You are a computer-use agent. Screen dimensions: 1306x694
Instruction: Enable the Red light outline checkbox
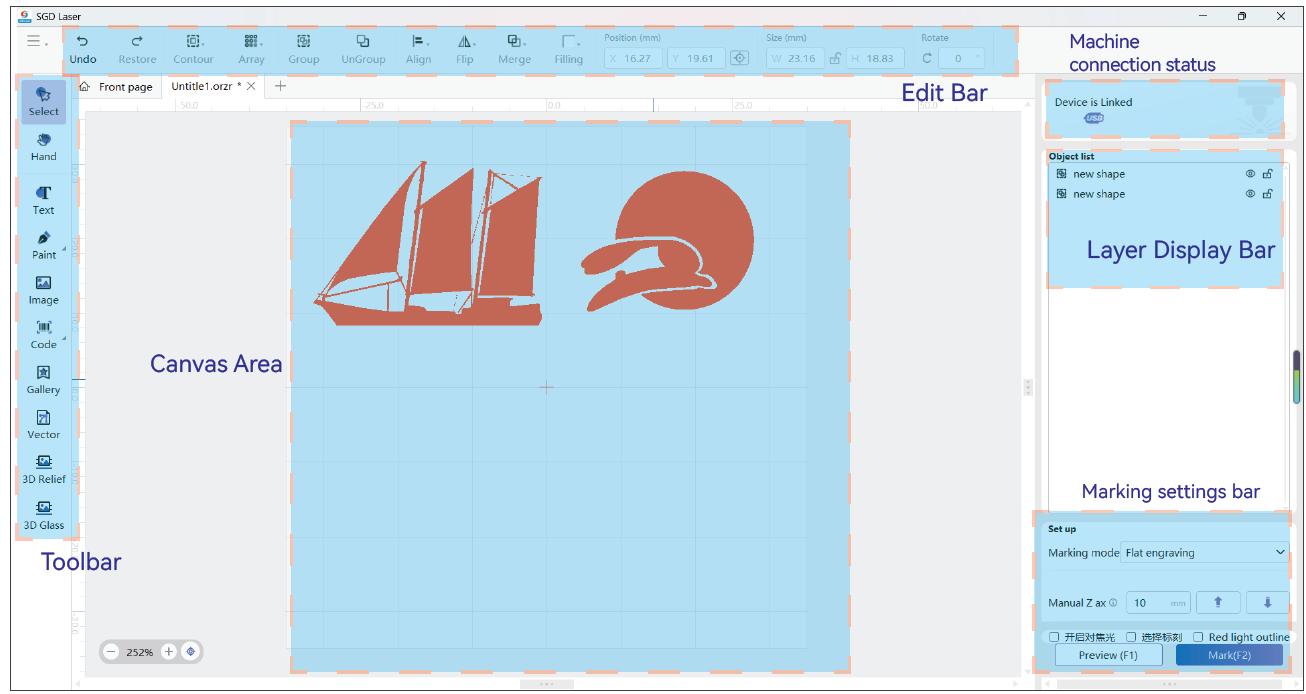click(1198, 637)
